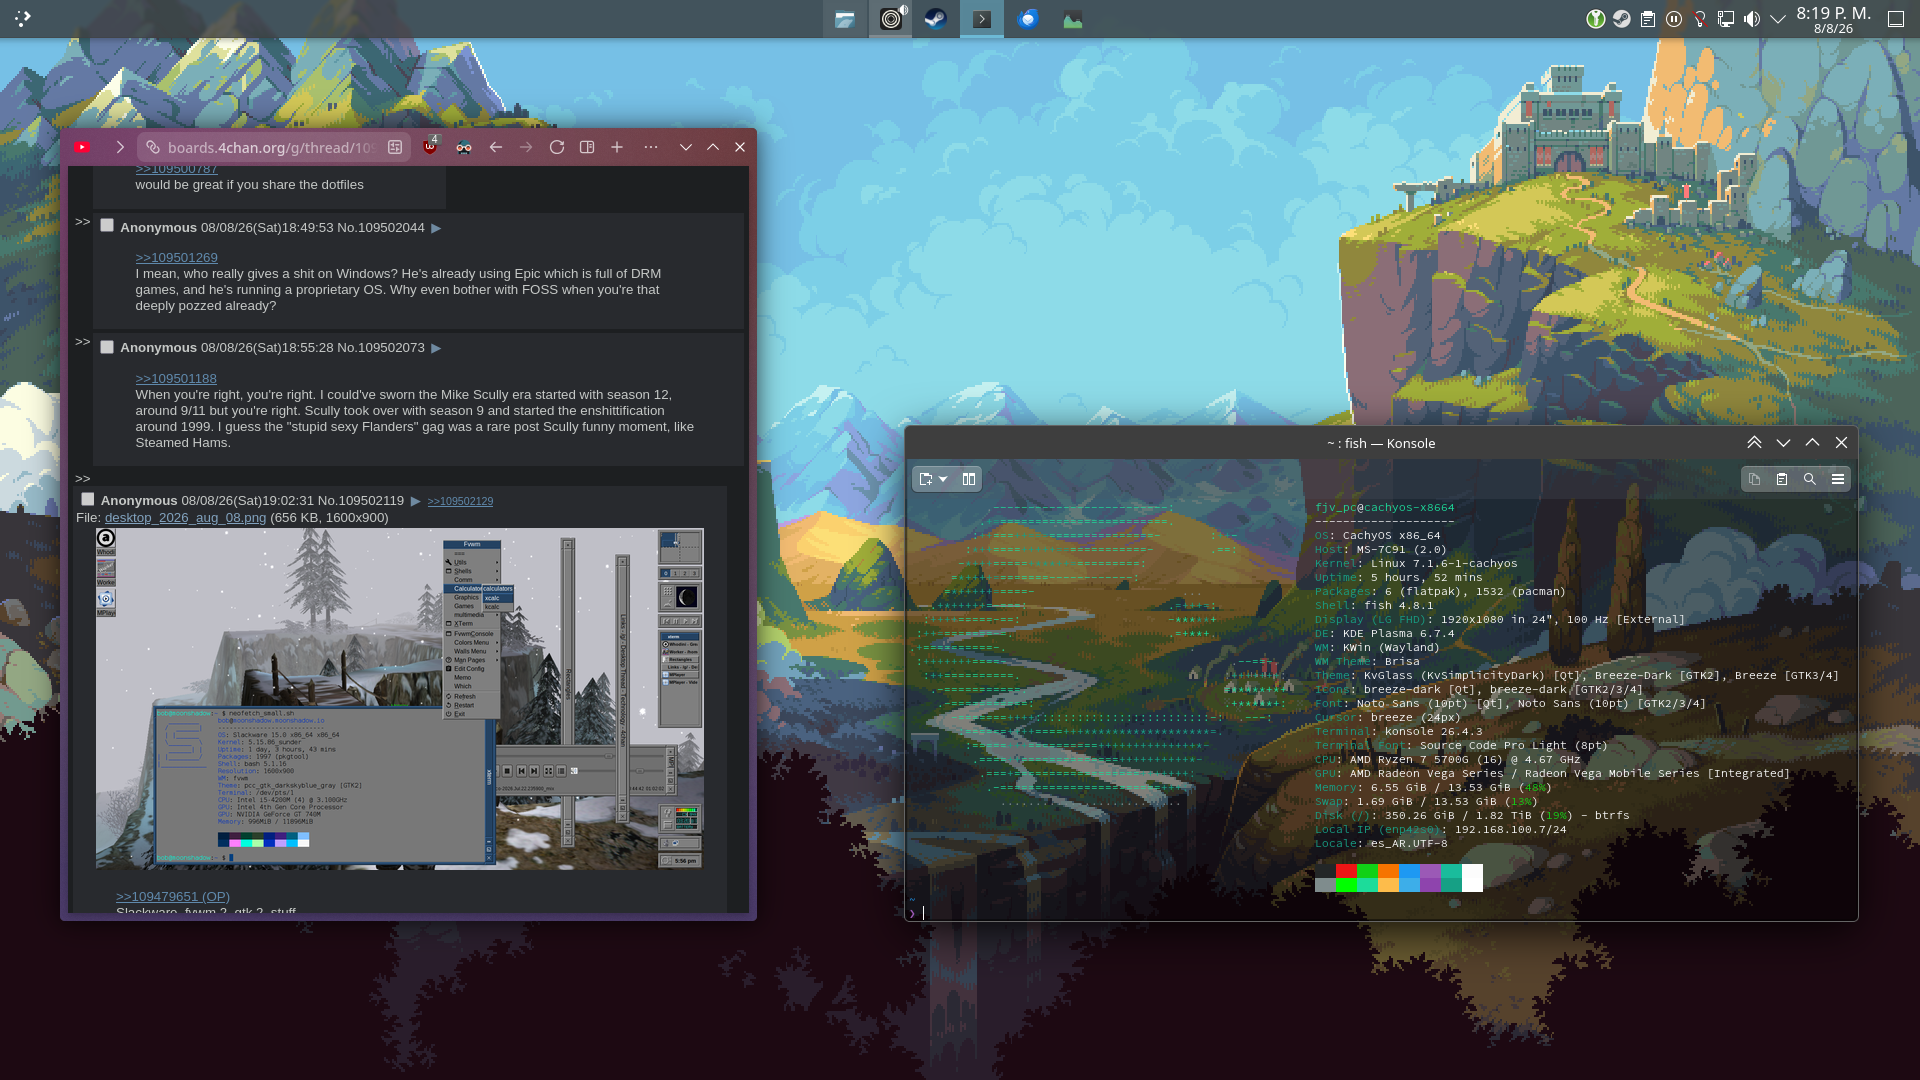Click the Paste icon in Konsole toolbar
The height and width of the screenshot is (1080, 1920).
point(1782,479)
